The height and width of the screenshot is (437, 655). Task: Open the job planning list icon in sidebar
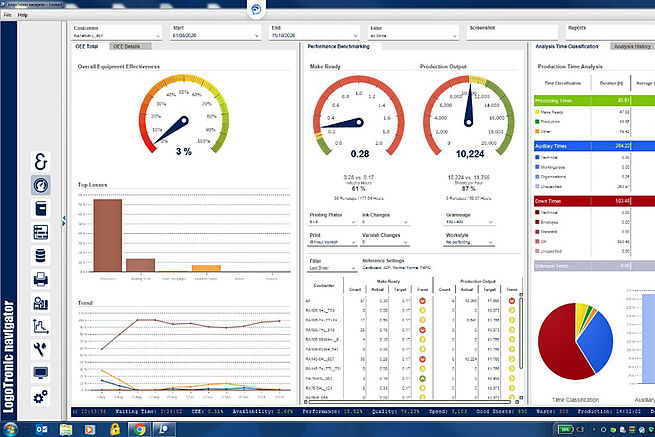click(41, 232)
